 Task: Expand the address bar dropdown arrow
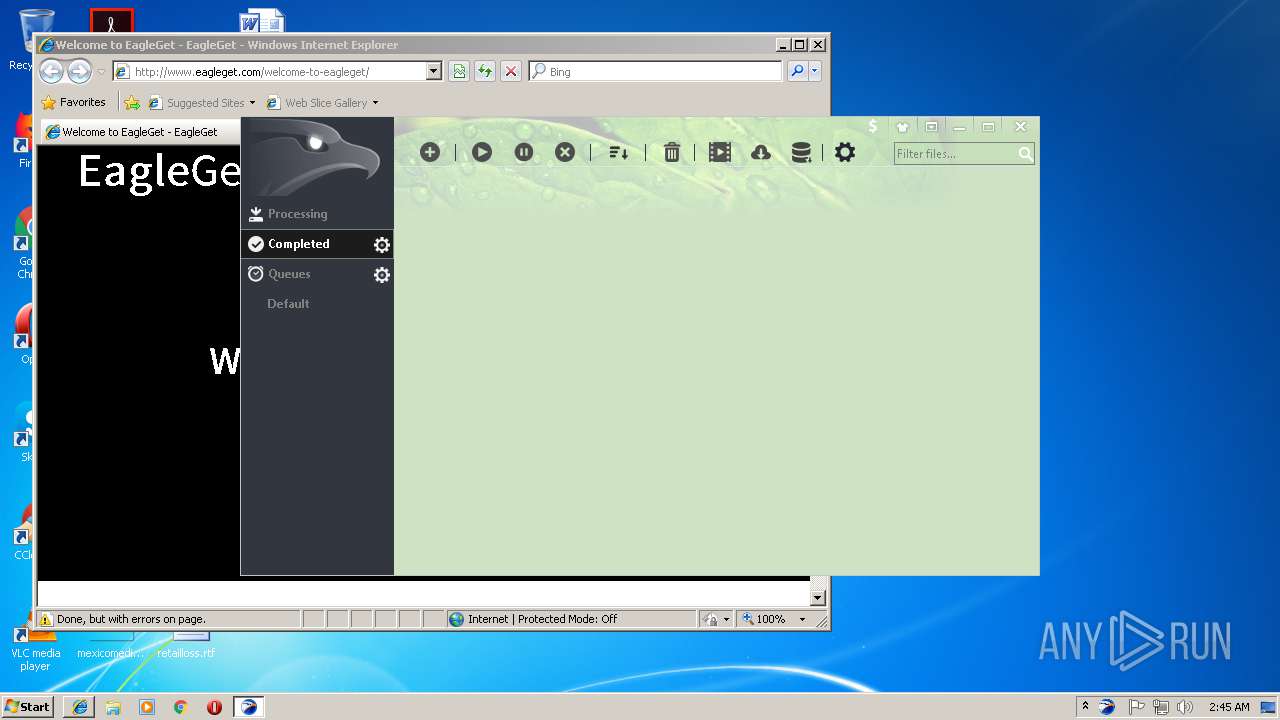click(433, 71)
